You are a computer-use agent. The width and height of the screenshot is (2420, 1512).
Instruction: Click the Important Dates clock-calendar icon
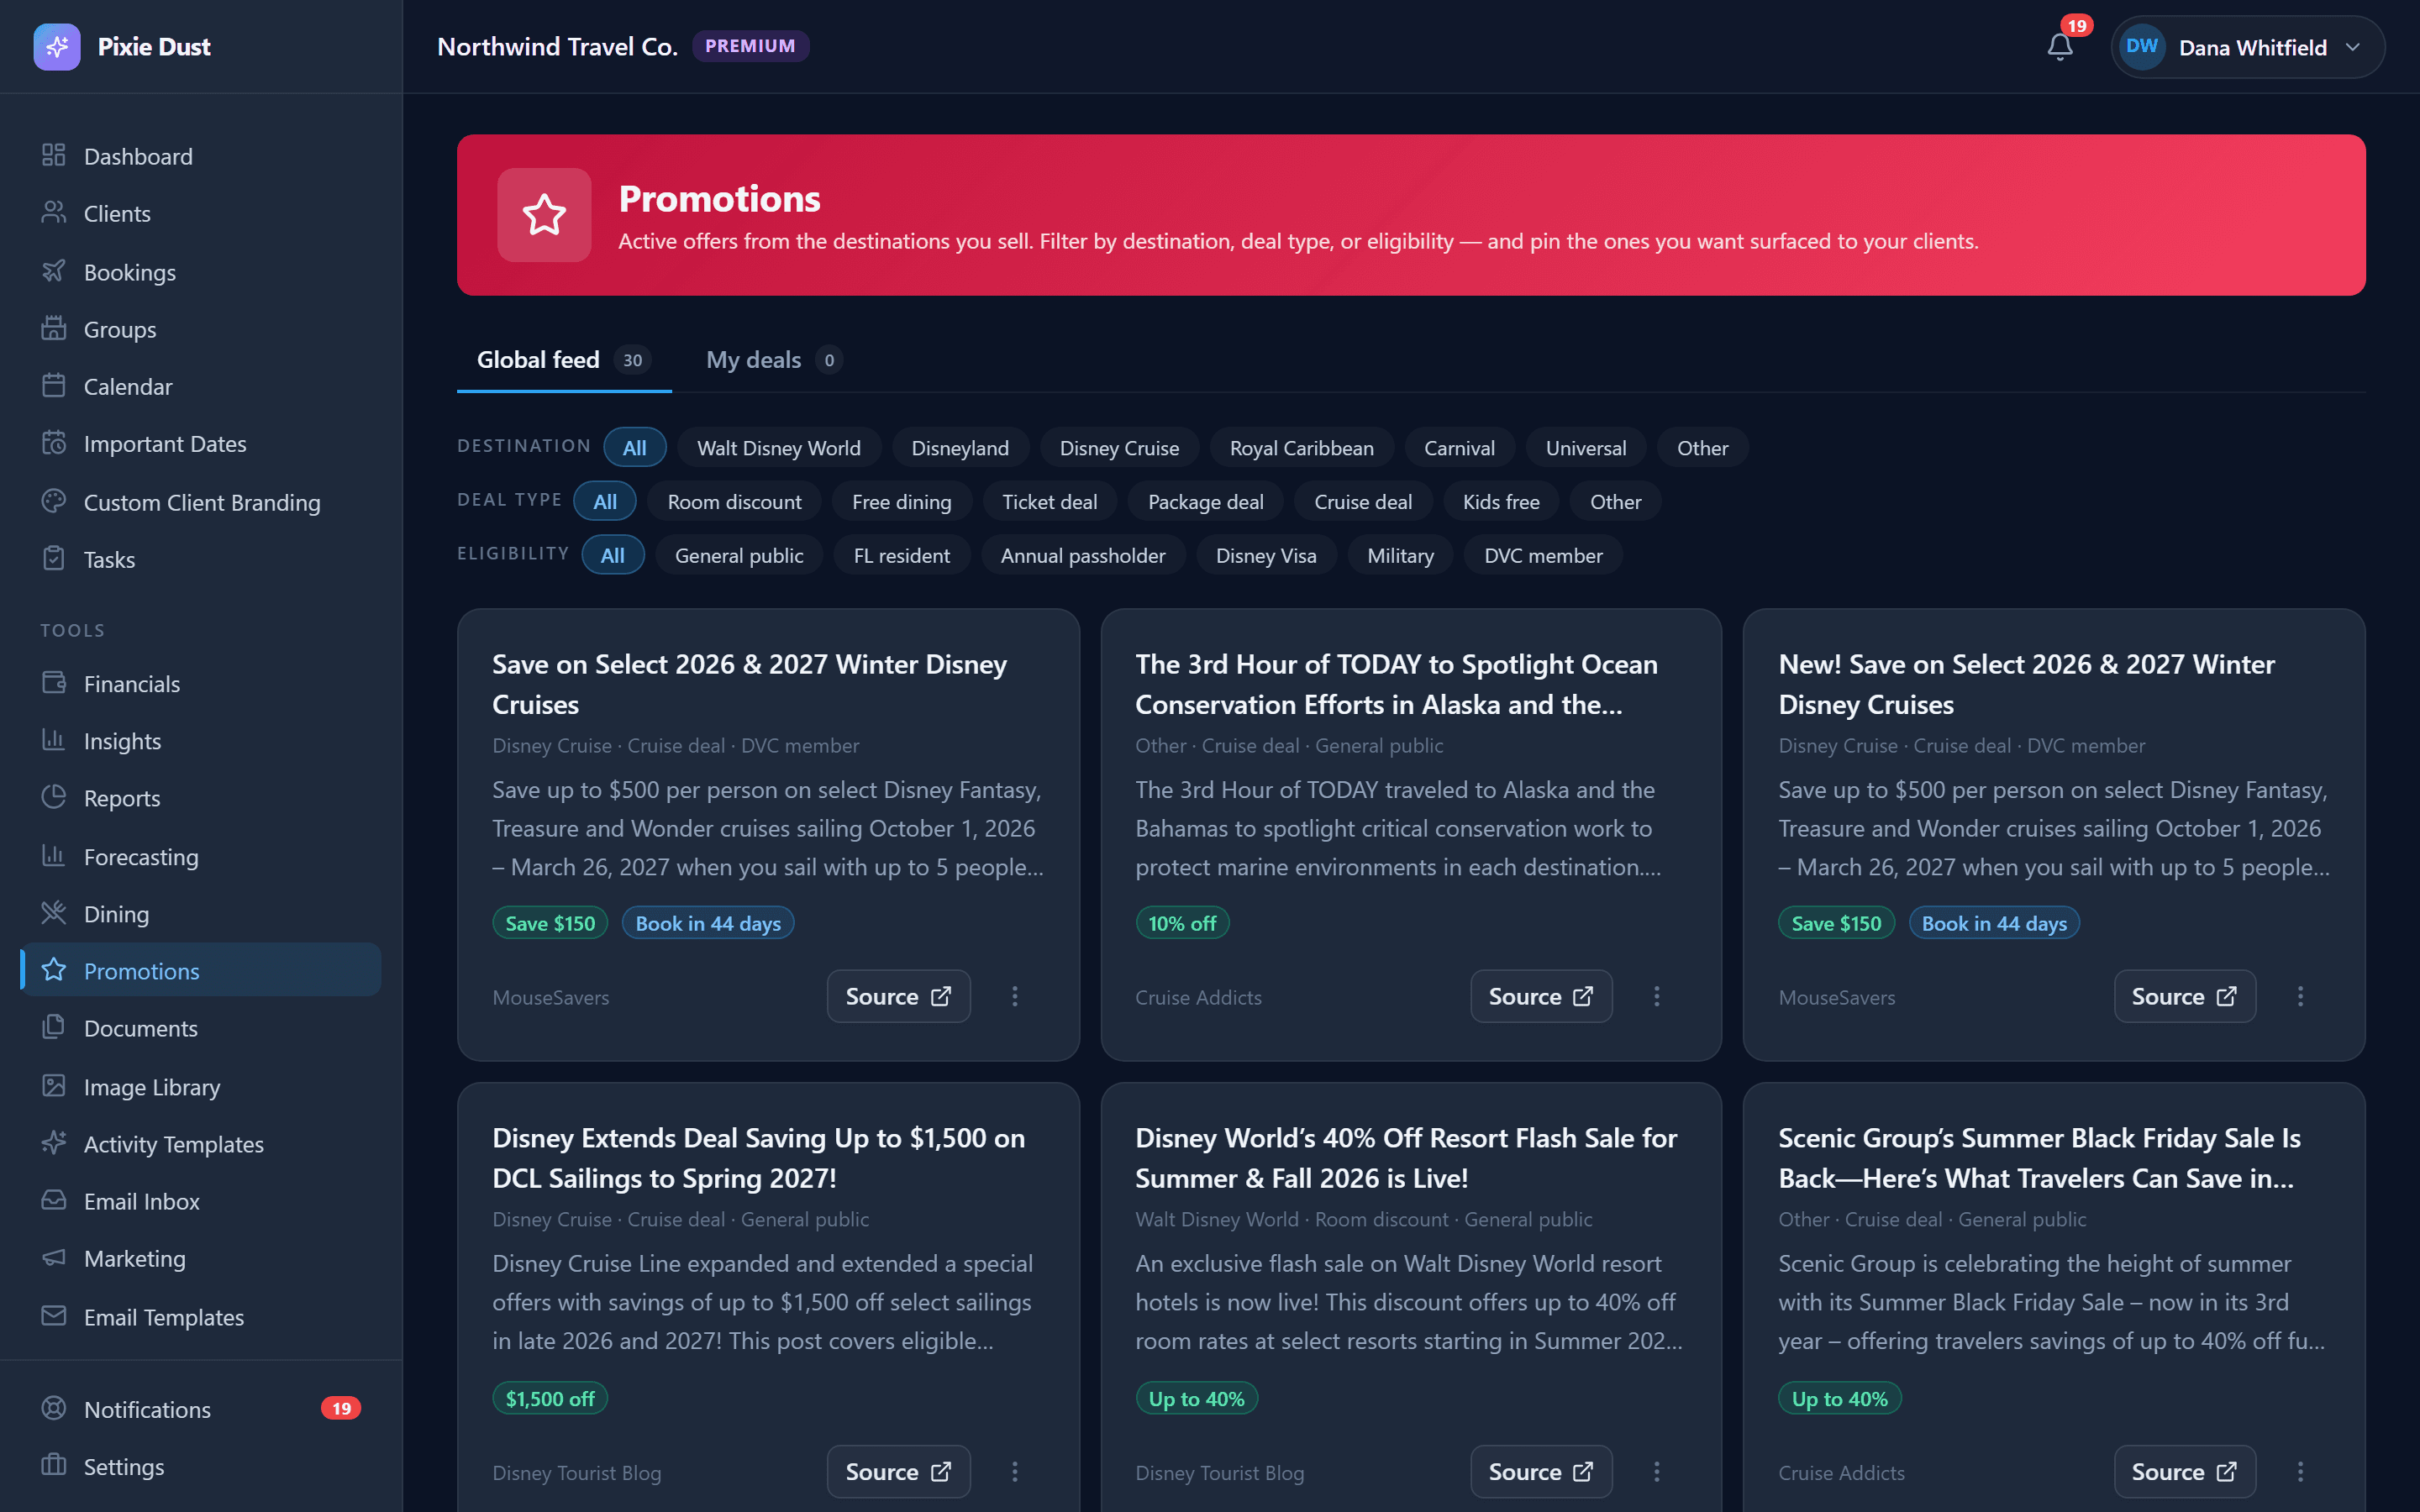pyautogui.click(x=54, y=442)
